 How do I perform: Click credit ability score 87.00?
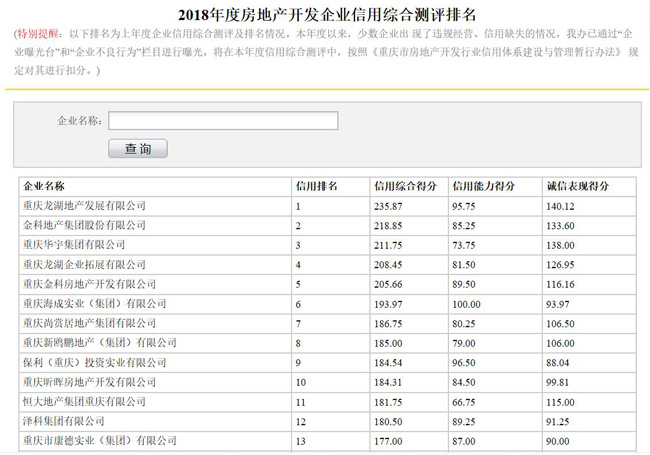click(x=463, y=441)
